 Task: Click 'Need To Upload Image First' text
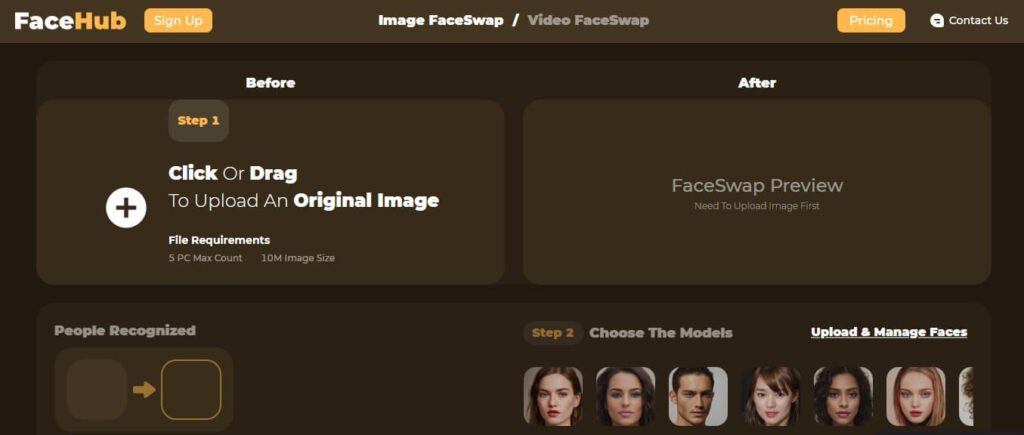tap(757, 206)
